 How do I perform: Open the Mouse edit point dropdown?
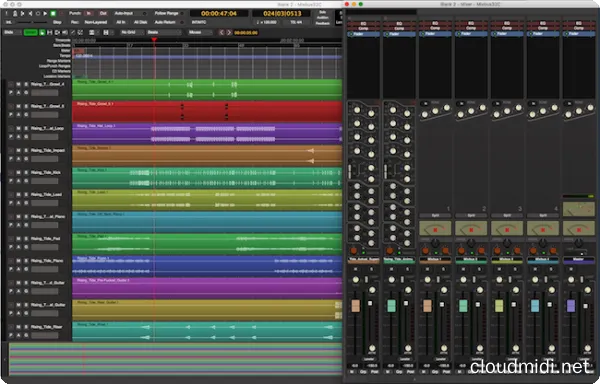pyautogui.click(x=199, y=33)
